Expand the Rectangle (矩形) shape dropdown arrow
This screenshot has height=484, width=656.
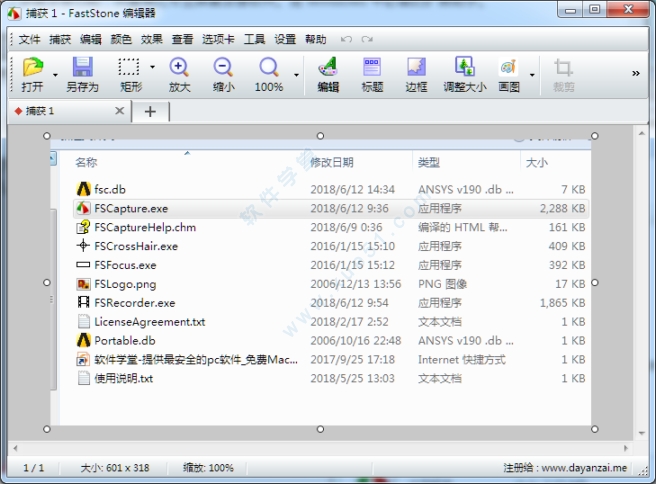(x=152, y=69)
